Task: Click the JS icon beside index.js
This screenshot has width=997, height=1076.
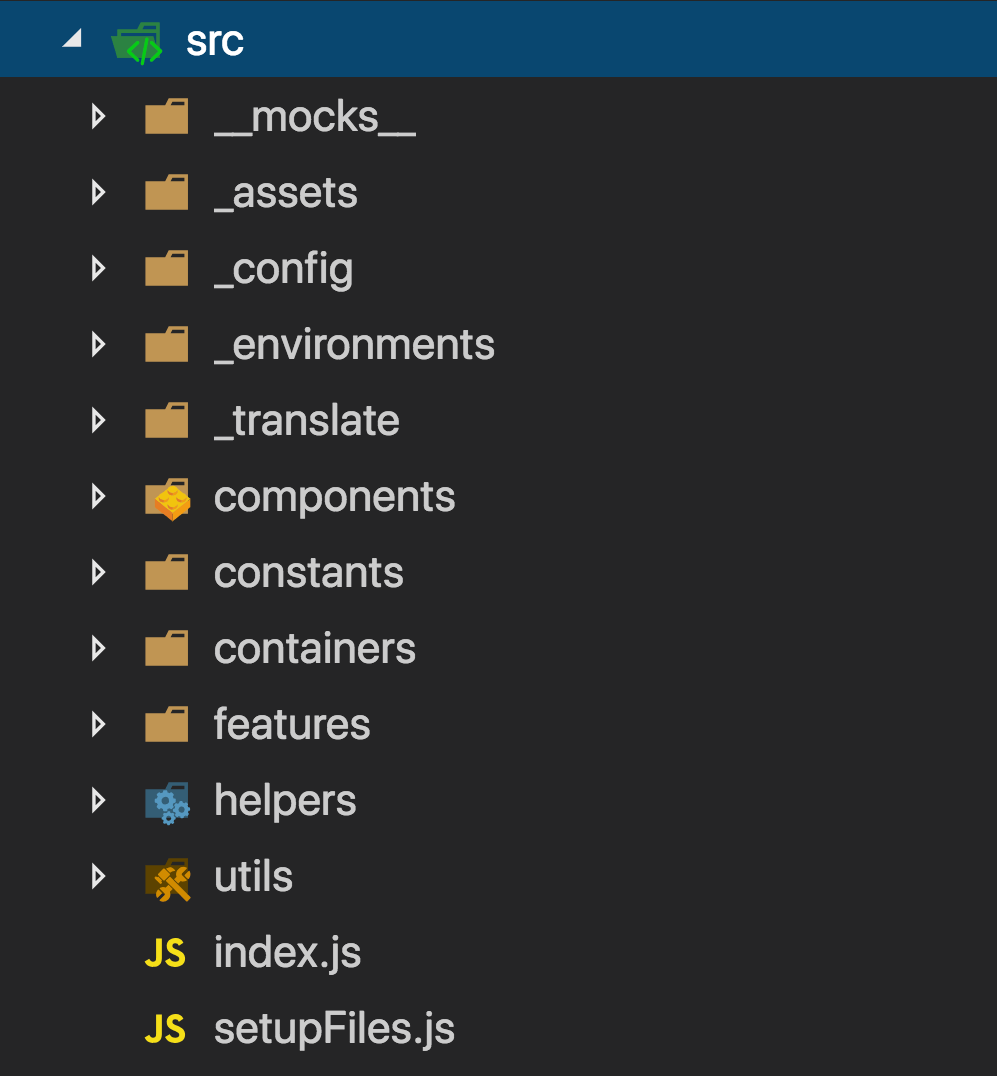Action: [x=165, y=953]
